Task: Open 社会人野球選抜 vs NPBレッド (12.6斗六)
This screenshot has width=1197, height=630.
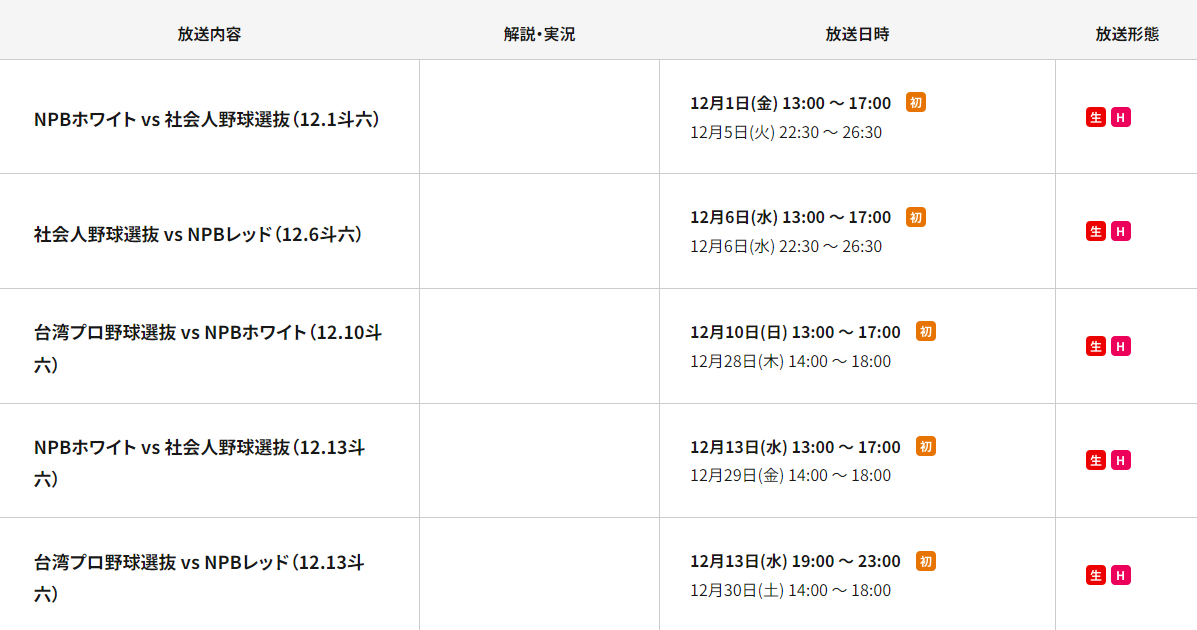Action: (198, 234)
